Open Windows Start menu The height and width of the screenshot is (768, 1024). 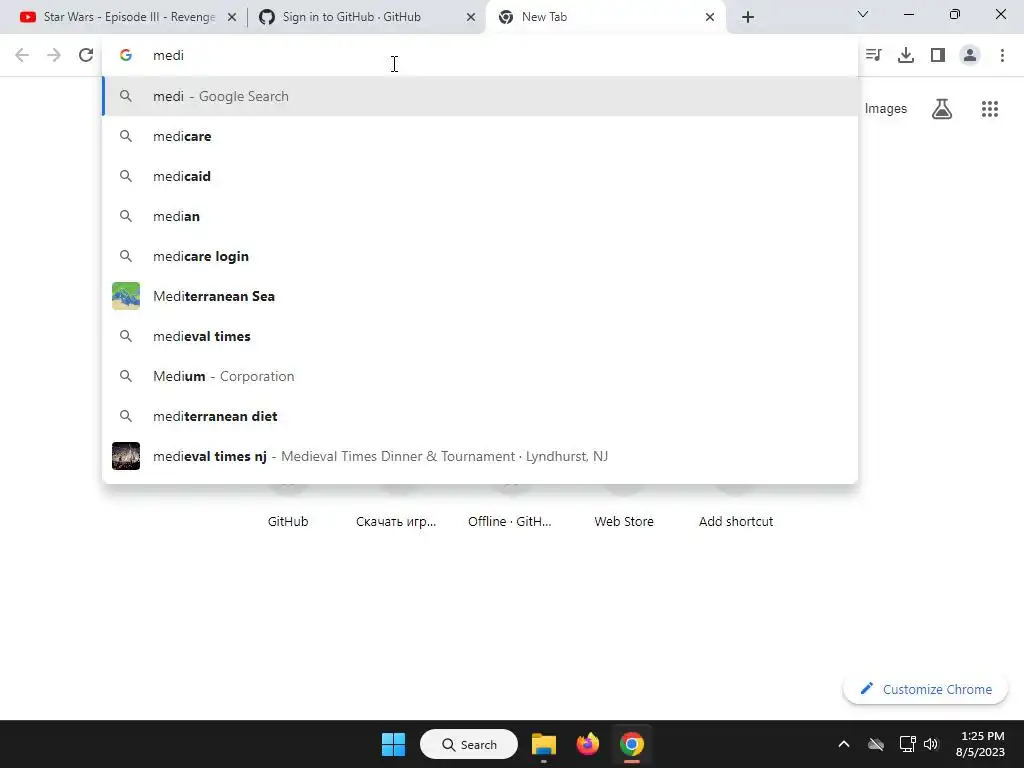coord(393,744)
